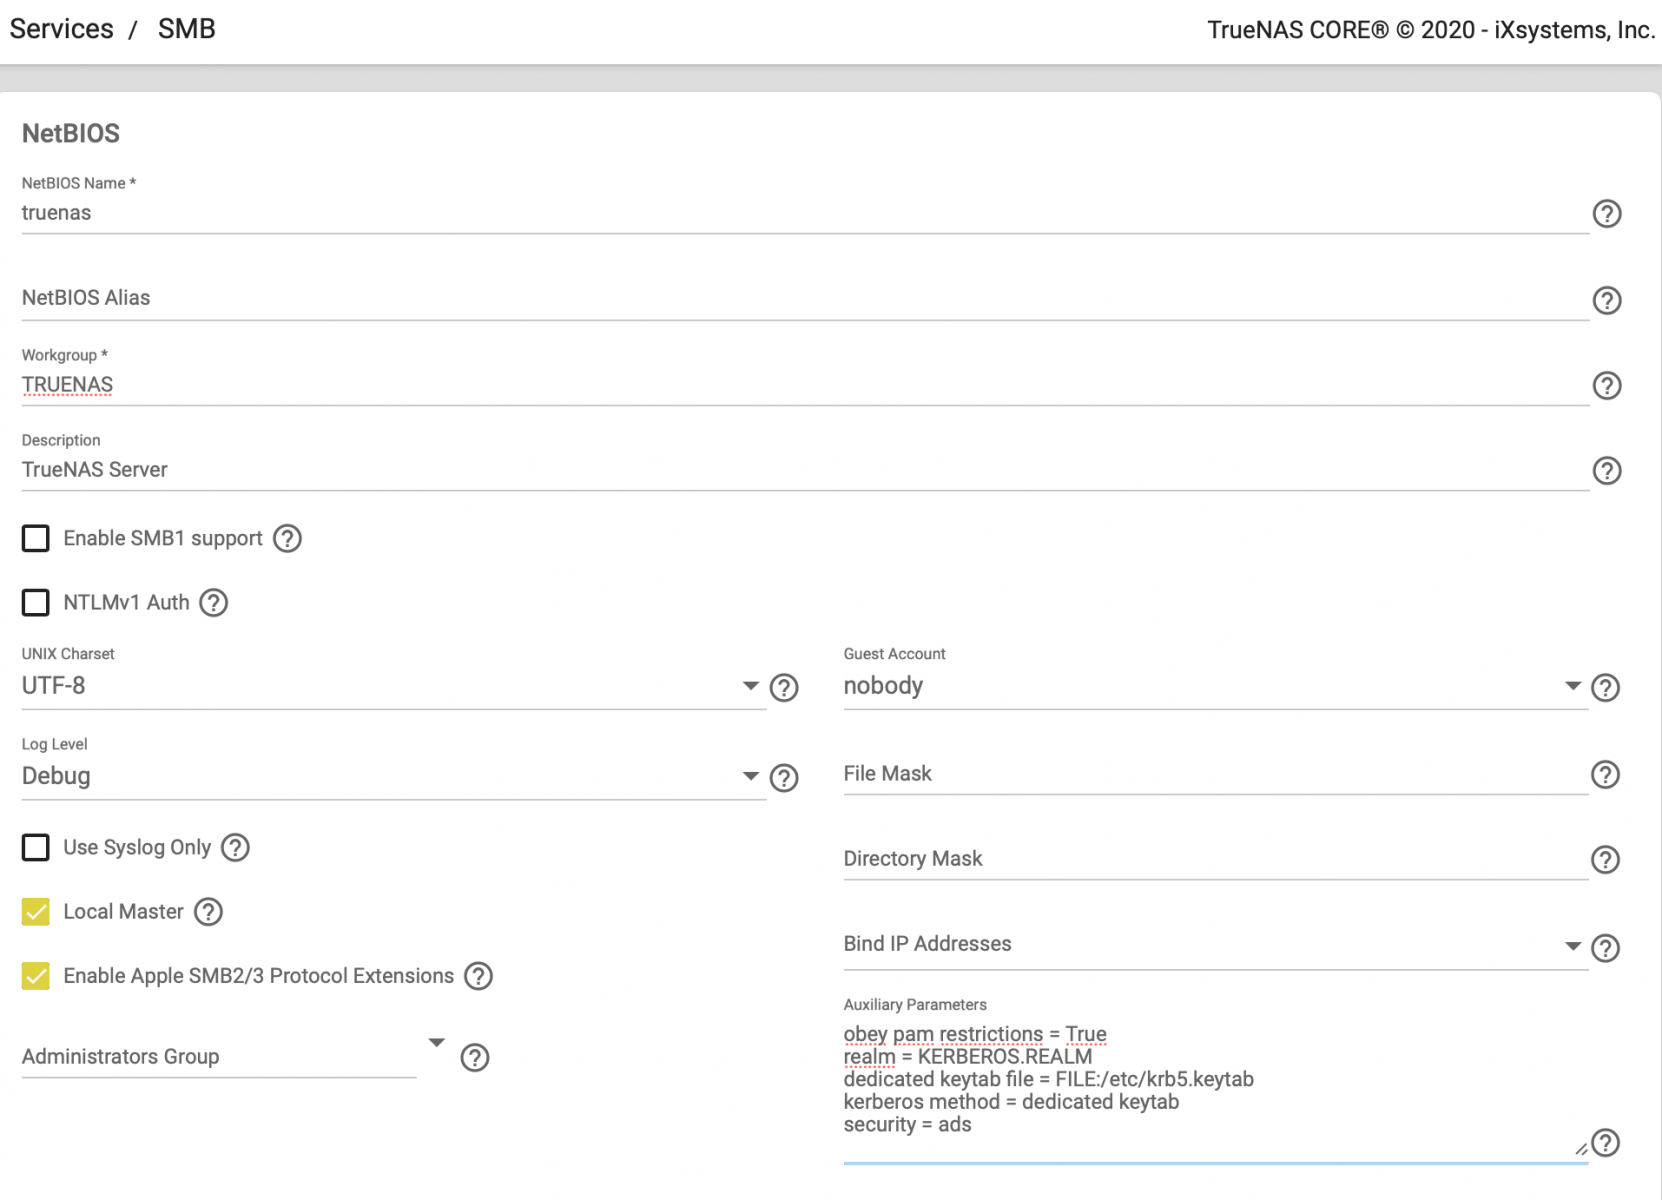Click the SMB breadcrumb
The width and height of the screenshot is (1662, 1200).
187,29
